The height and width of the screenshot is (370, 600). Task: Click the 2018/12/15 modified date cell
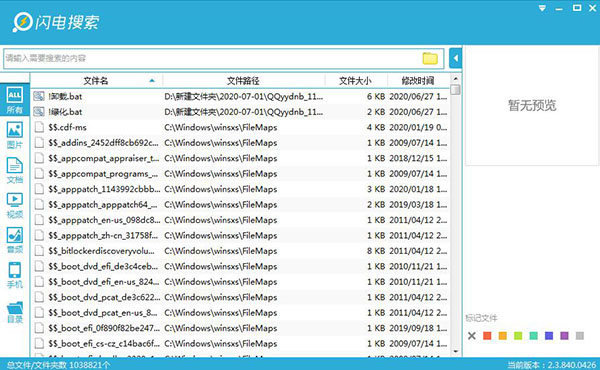click(x=418, y=158)
